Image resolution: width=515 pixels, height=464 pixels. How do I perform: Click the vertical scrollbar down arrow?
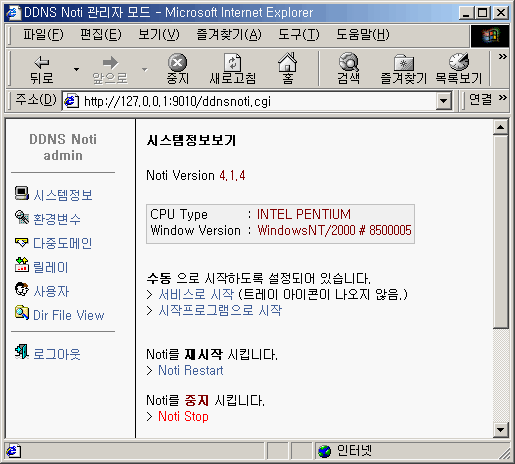(500, 430)
